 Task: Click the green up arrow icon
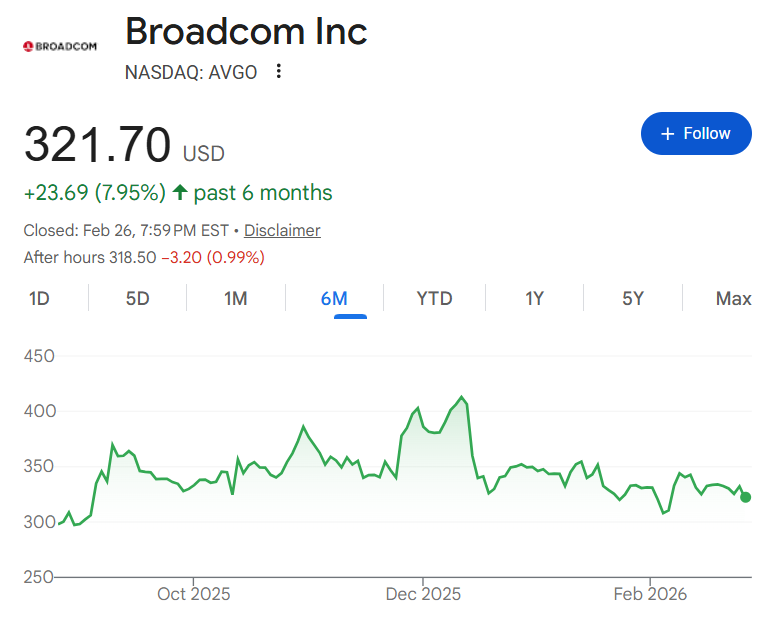pyautogui.click(x=180, y=192)
